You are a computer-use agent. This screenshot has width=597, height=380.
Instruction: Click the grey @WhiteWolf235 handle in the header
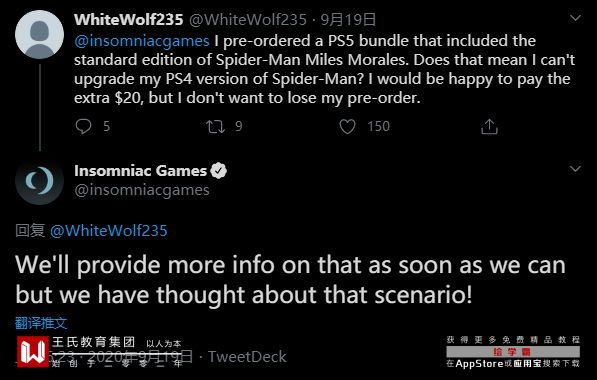click(248, 19)
